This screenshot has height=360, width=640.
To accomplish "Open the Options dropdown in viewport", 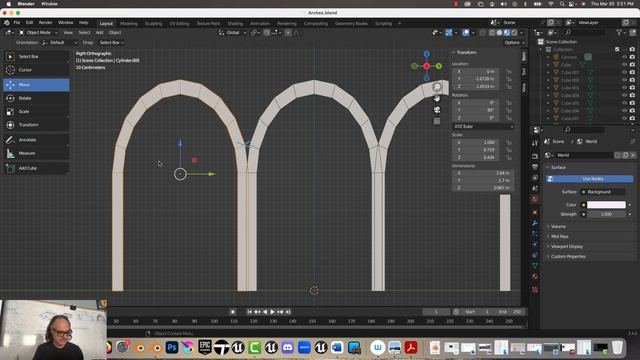I will click(x=514, y=42).
